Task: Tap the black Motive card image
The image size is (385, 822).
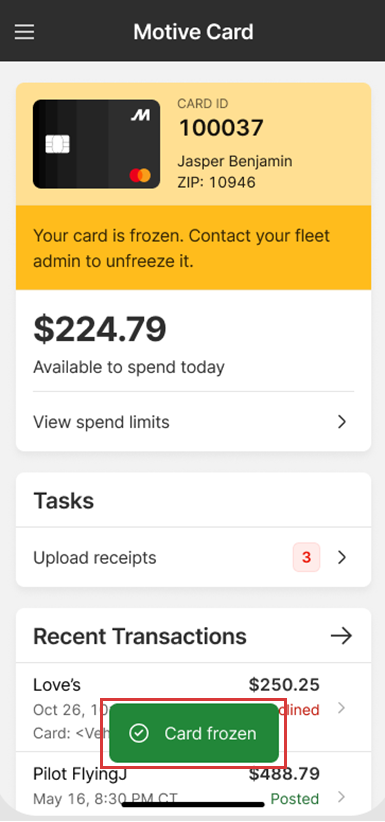Action: coord(97,144)
